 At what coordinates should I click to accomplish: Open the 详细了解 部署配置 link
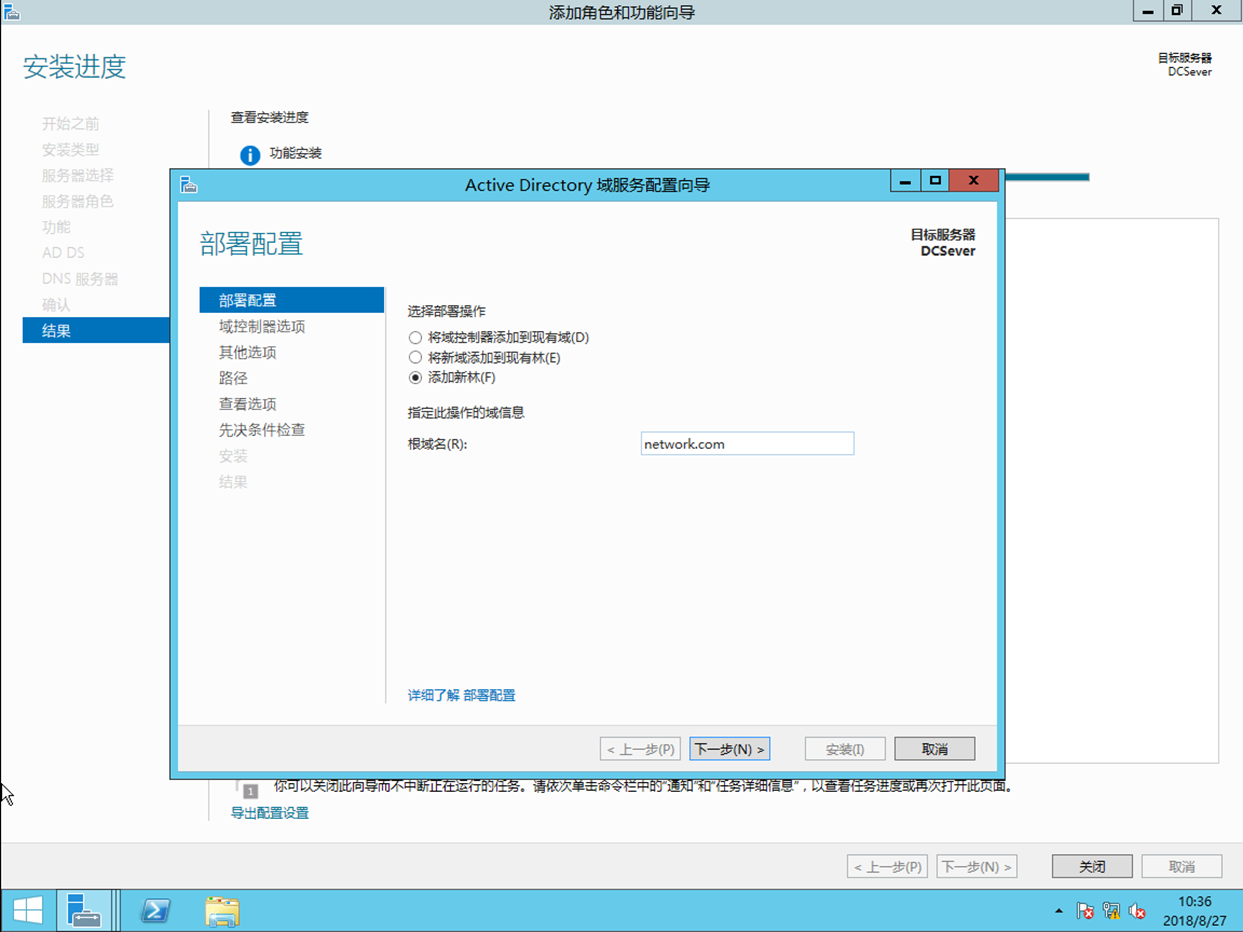pos(461,695)
